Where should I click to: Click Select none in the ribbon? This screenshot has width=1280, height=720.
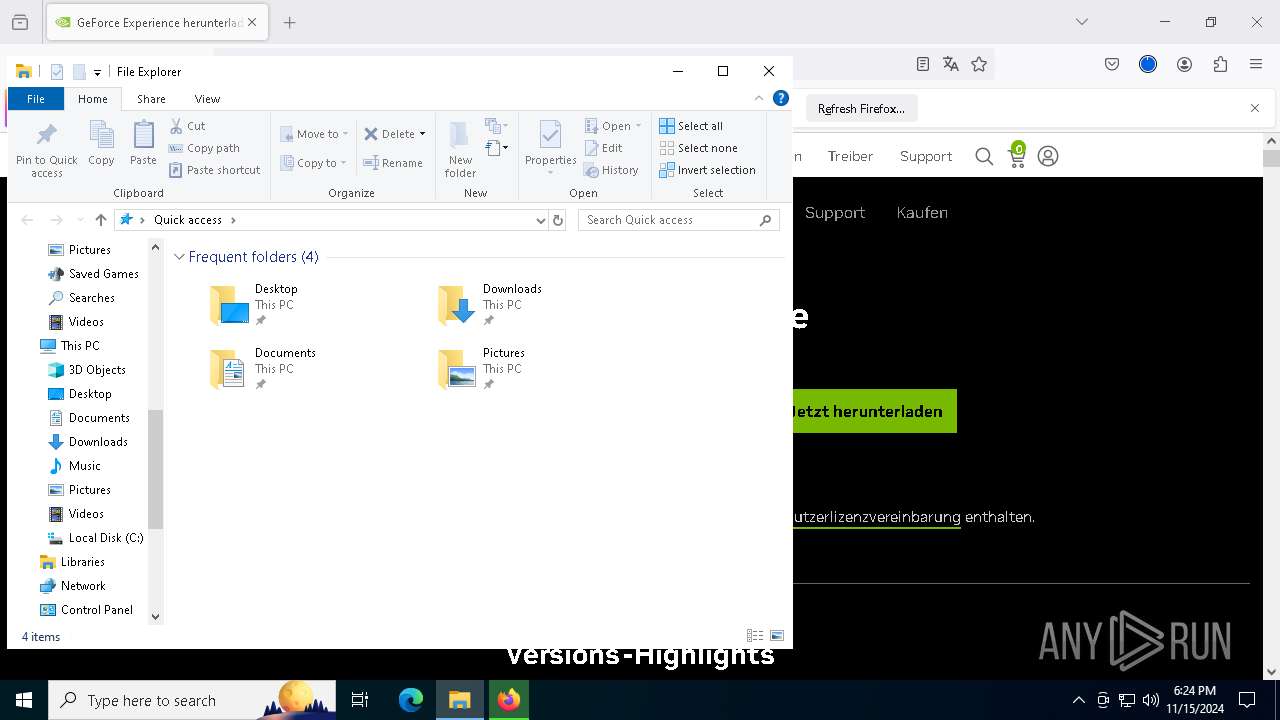tap(698, 148)
